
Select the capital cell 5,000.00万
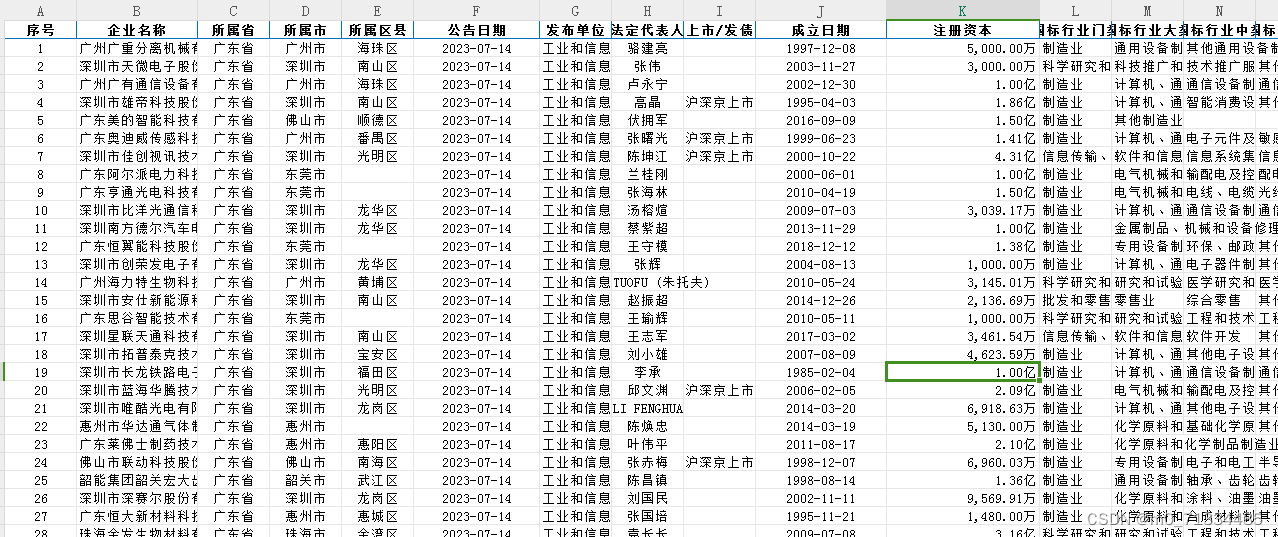tap(962, 48)
